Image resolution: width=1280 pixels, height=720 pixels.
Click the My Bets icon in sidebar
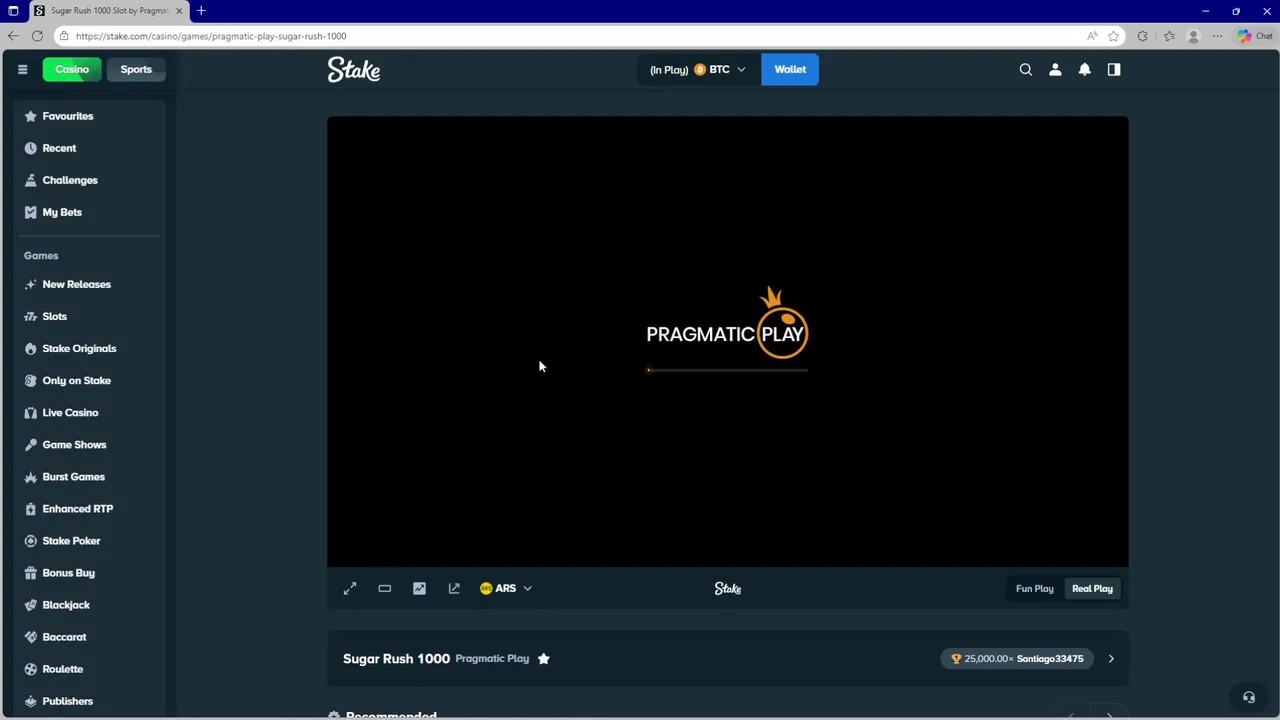pyautogui.click(x=30, y=212)
